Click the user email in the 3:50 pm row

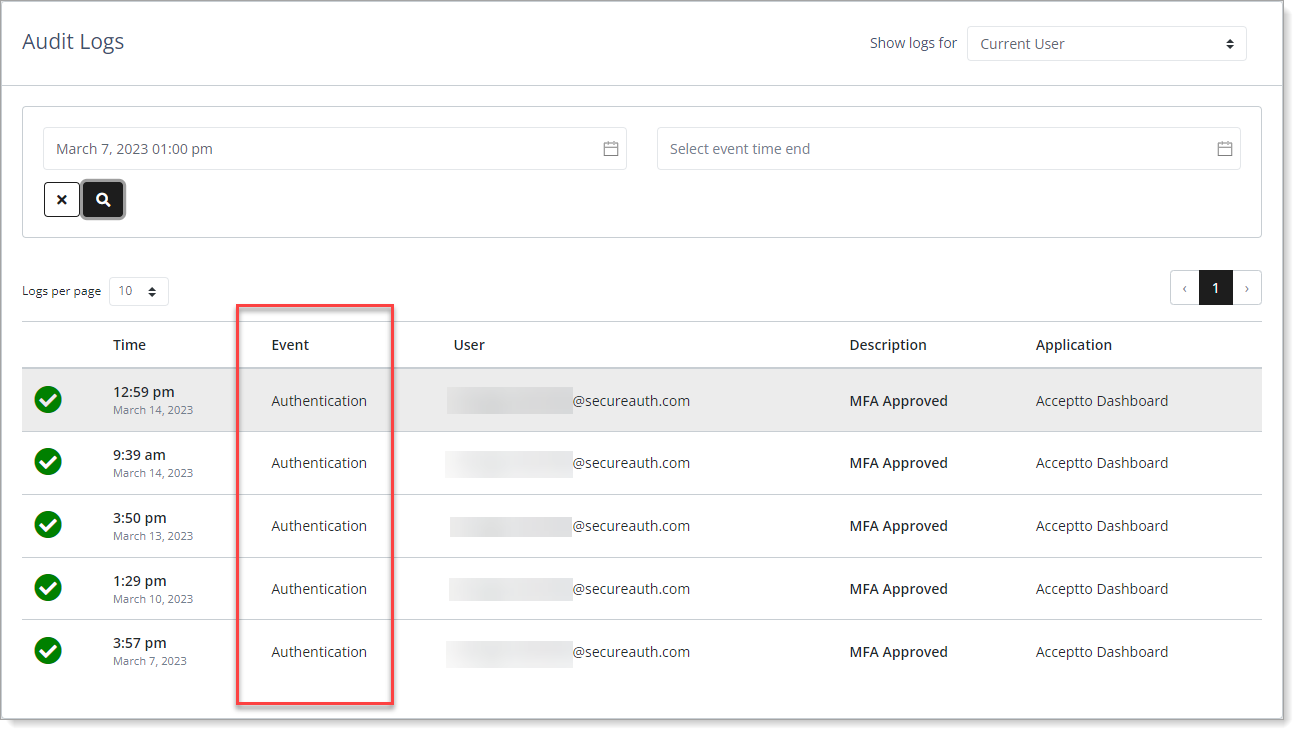[x=569, y=526]
